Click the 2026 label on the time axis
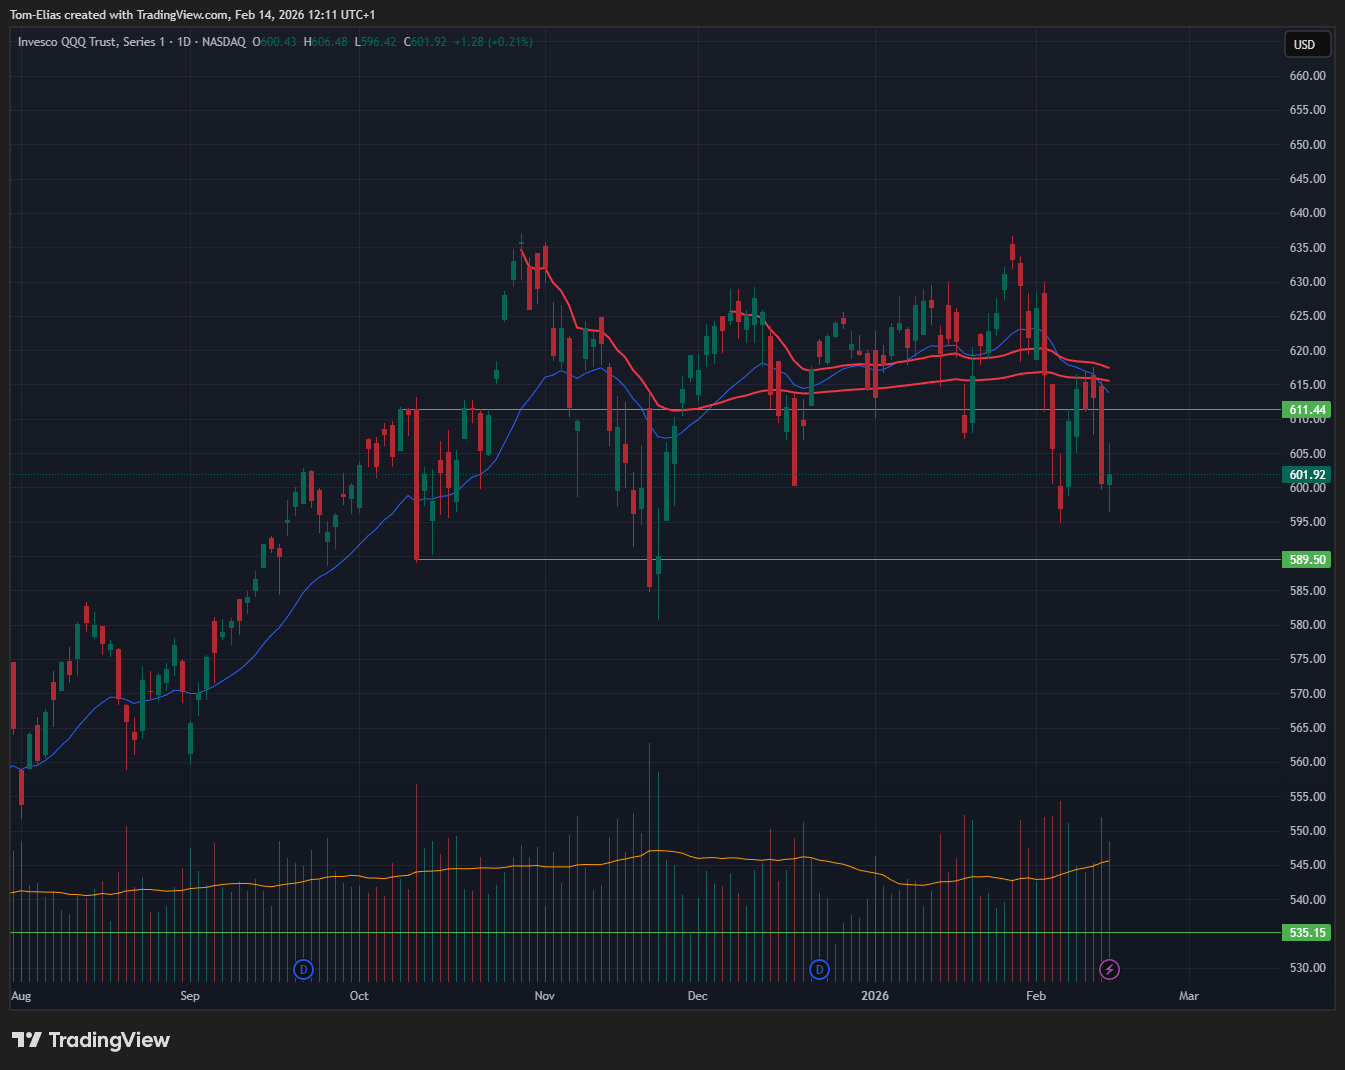Screen dimensions: 1345x1070 click(875, 996)
